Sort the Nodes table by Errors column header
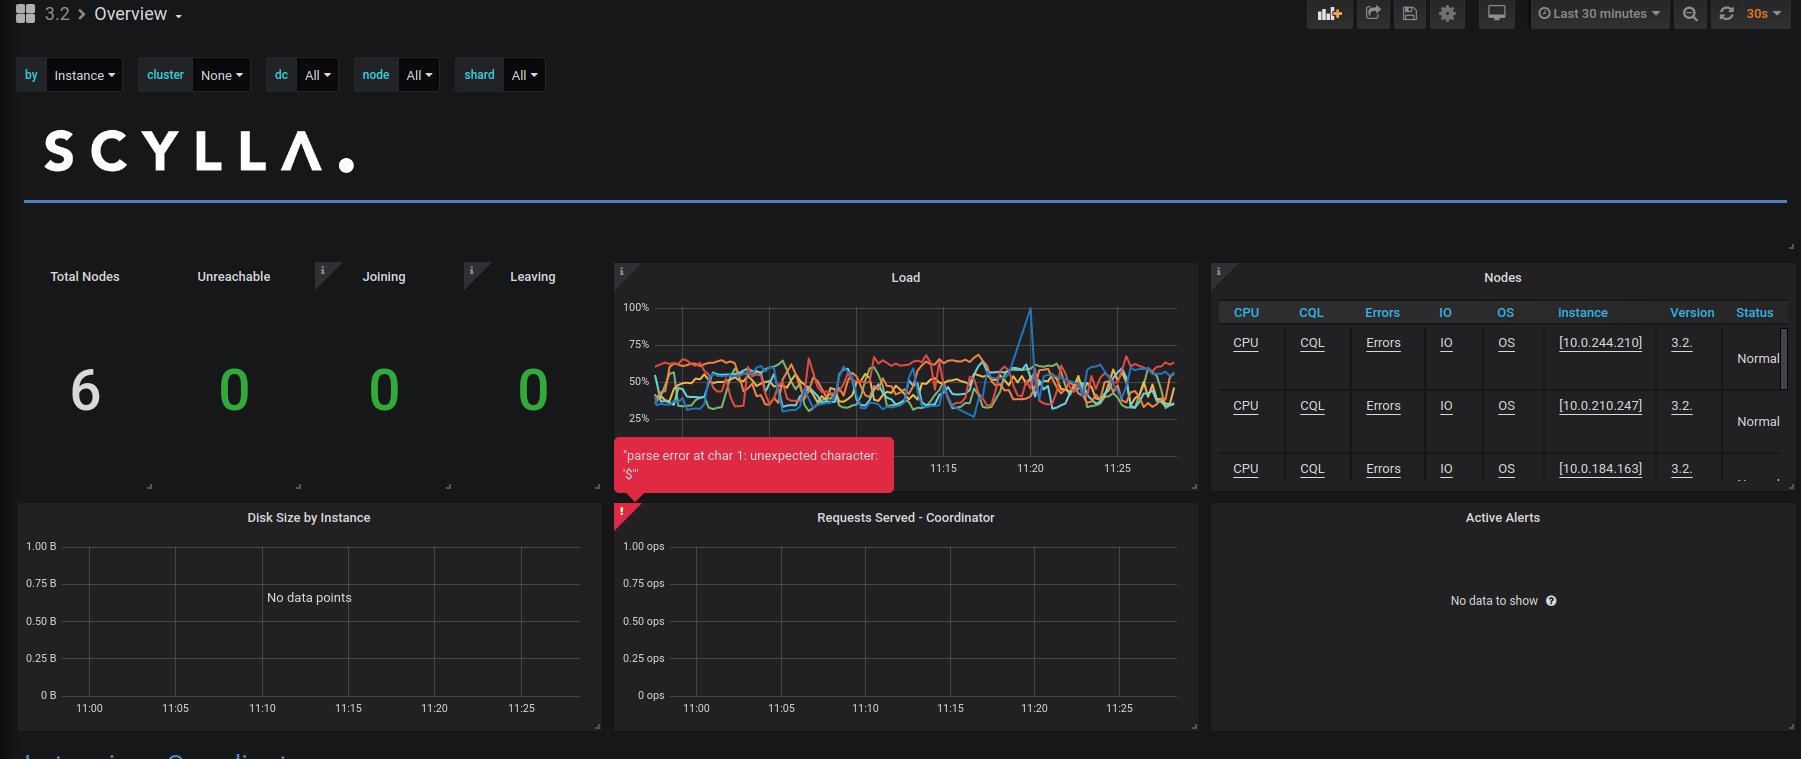Image resolution: width=1801 pixels, height=759 pixels. pos(1383,313)
